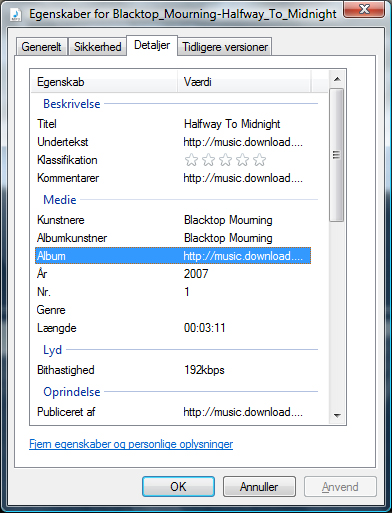Set rating to three stars
The width and height of the screenshot is (392, 513).
(x=225, y=160)
